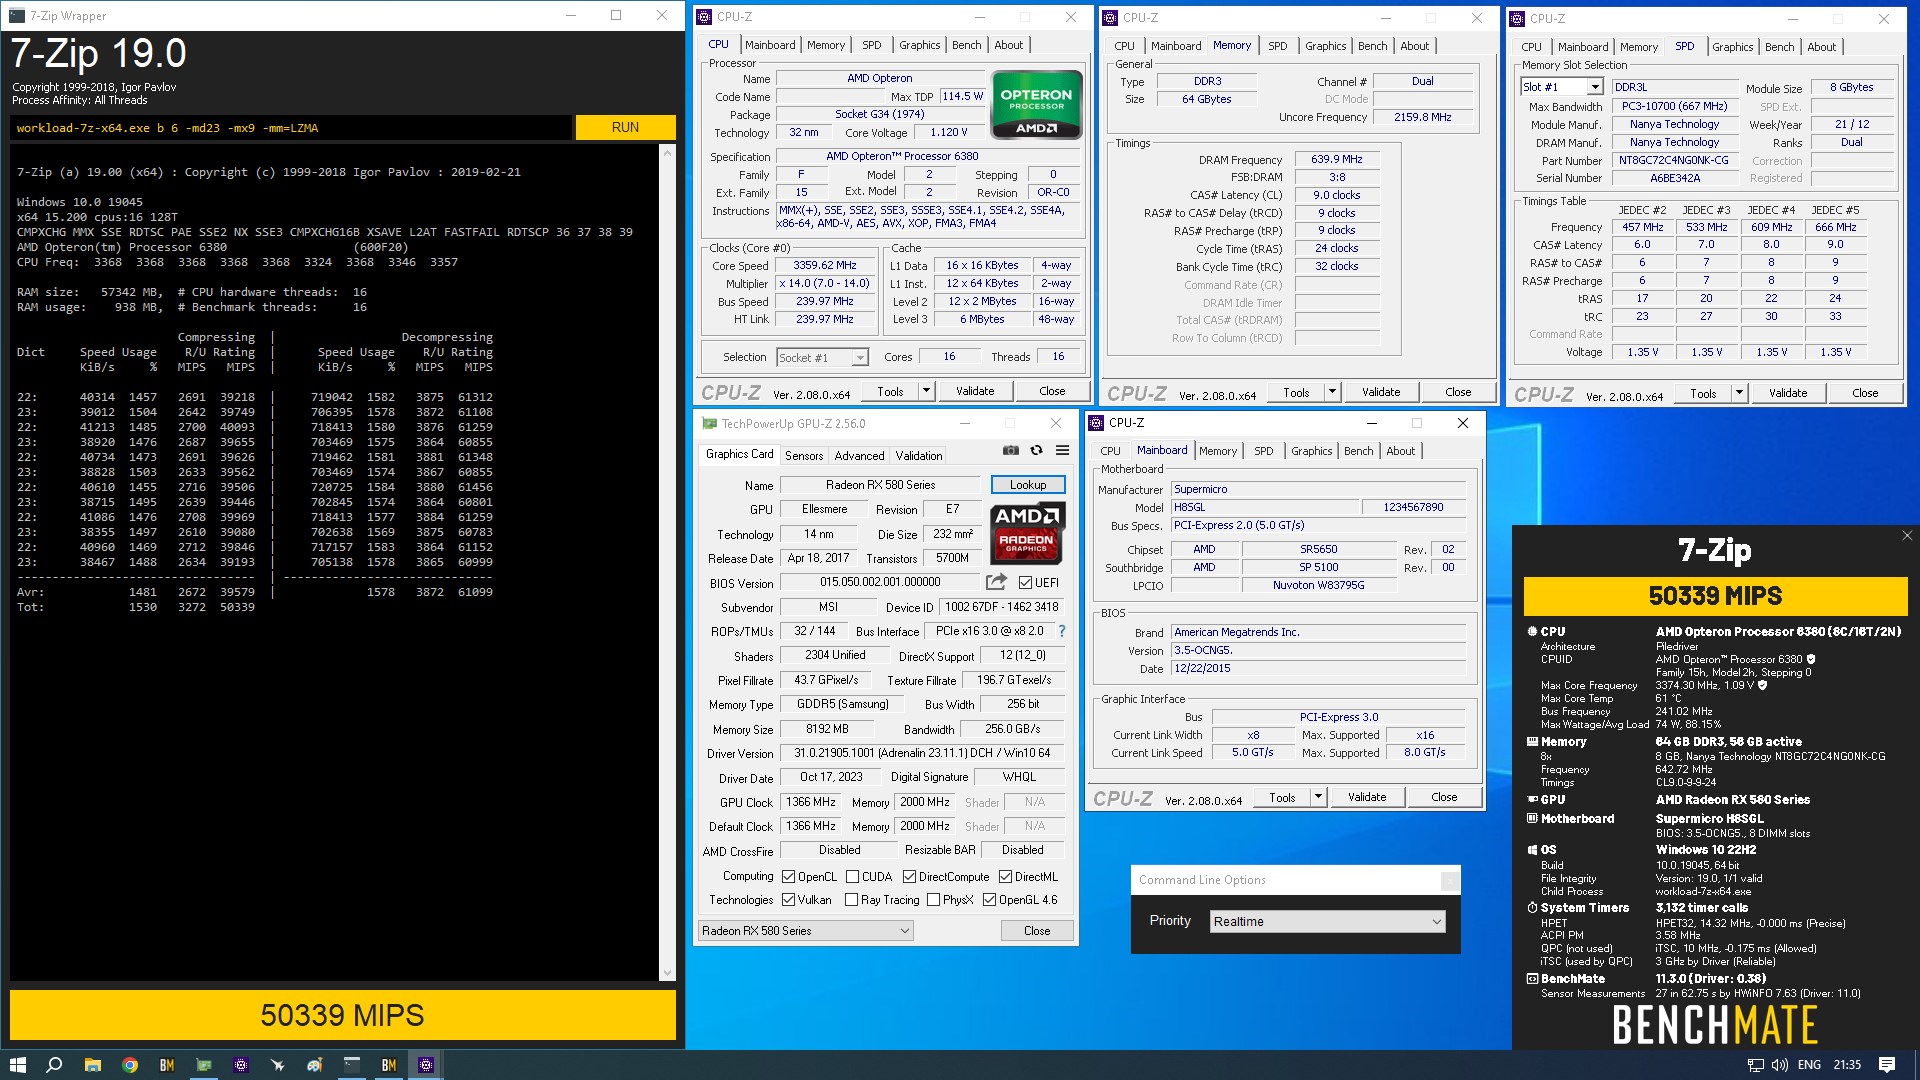Click the Memory section icon in BenchMate panel

[1532, 742]
